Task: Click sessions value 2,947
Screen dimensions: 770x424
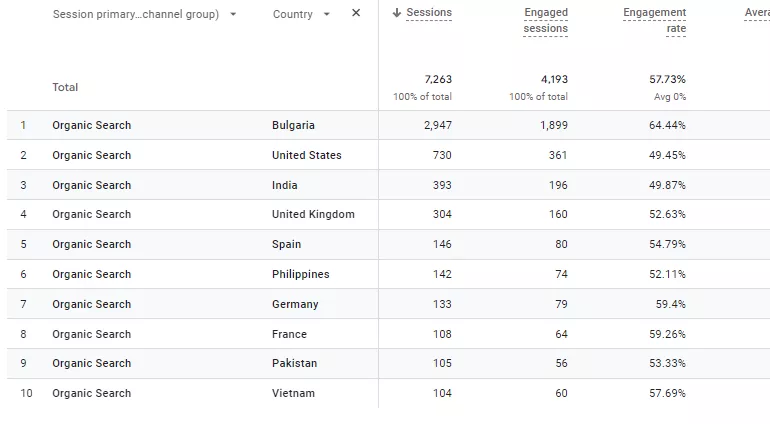Action: (438, 125)
